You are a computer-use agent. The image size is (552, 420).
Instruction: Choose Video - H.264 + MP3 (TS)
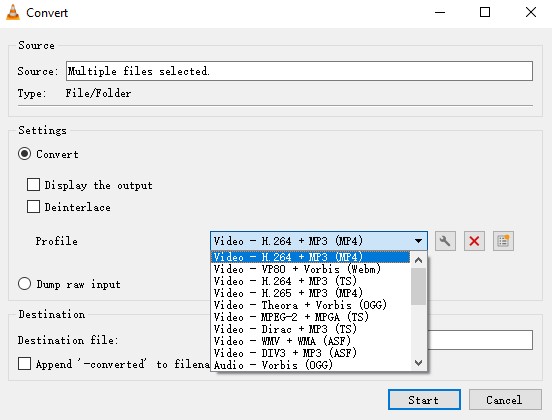pos(310,281)
